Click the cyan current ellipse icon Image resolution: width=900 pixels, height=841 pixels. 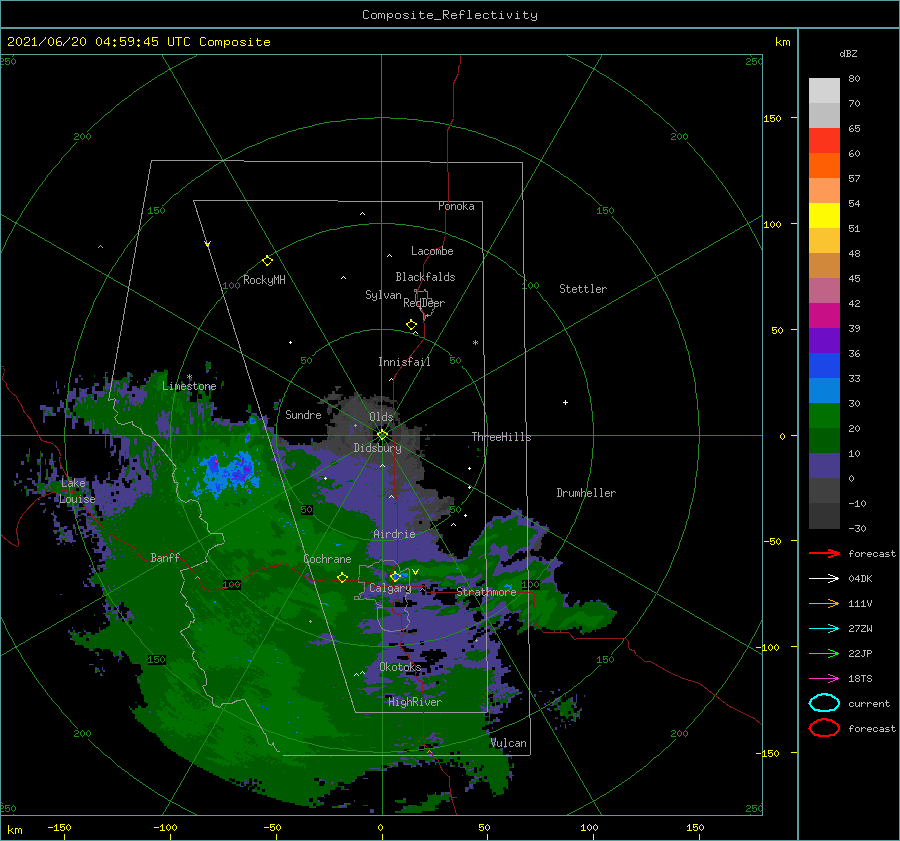(824, 703)
